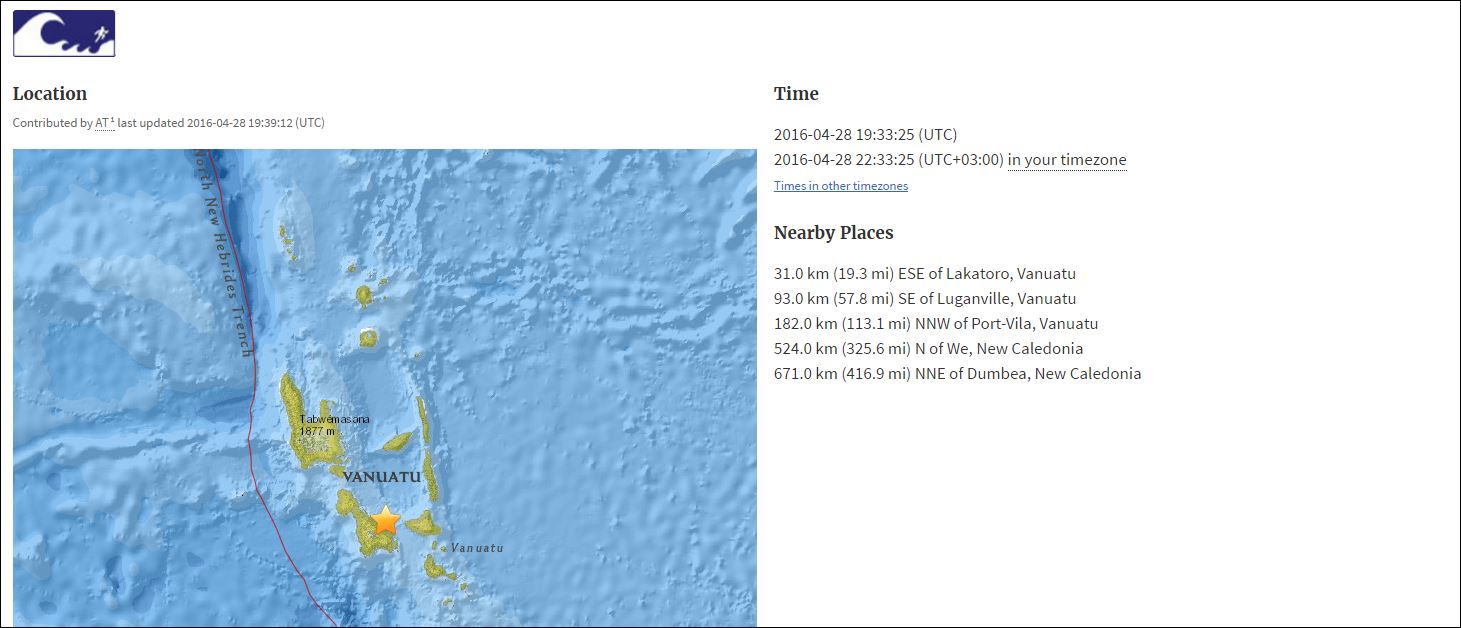Open the AT contributor link

point(104,123)
